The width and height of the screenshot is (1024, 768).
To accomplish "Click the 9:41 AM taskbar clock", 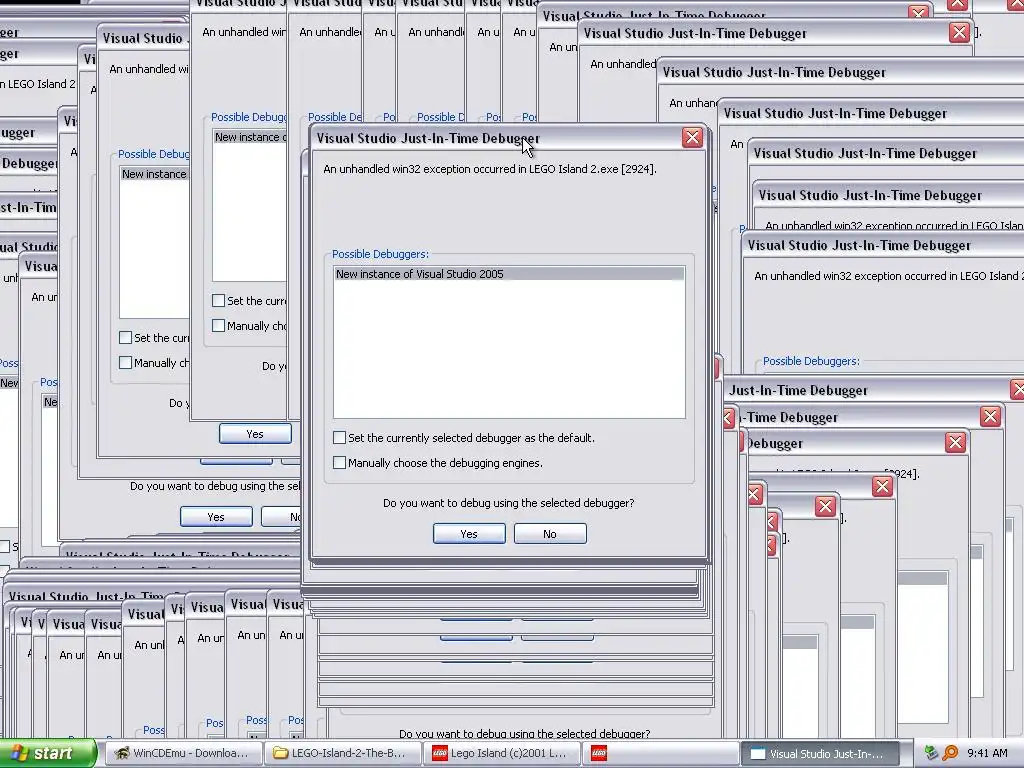I will pos(987,753).
